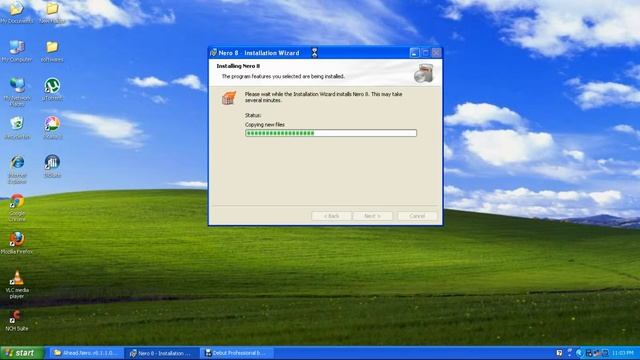Select the Mozilla Firefox desktop shortcut
Viewport: 640px width, 360px height.
coord(17,243)
